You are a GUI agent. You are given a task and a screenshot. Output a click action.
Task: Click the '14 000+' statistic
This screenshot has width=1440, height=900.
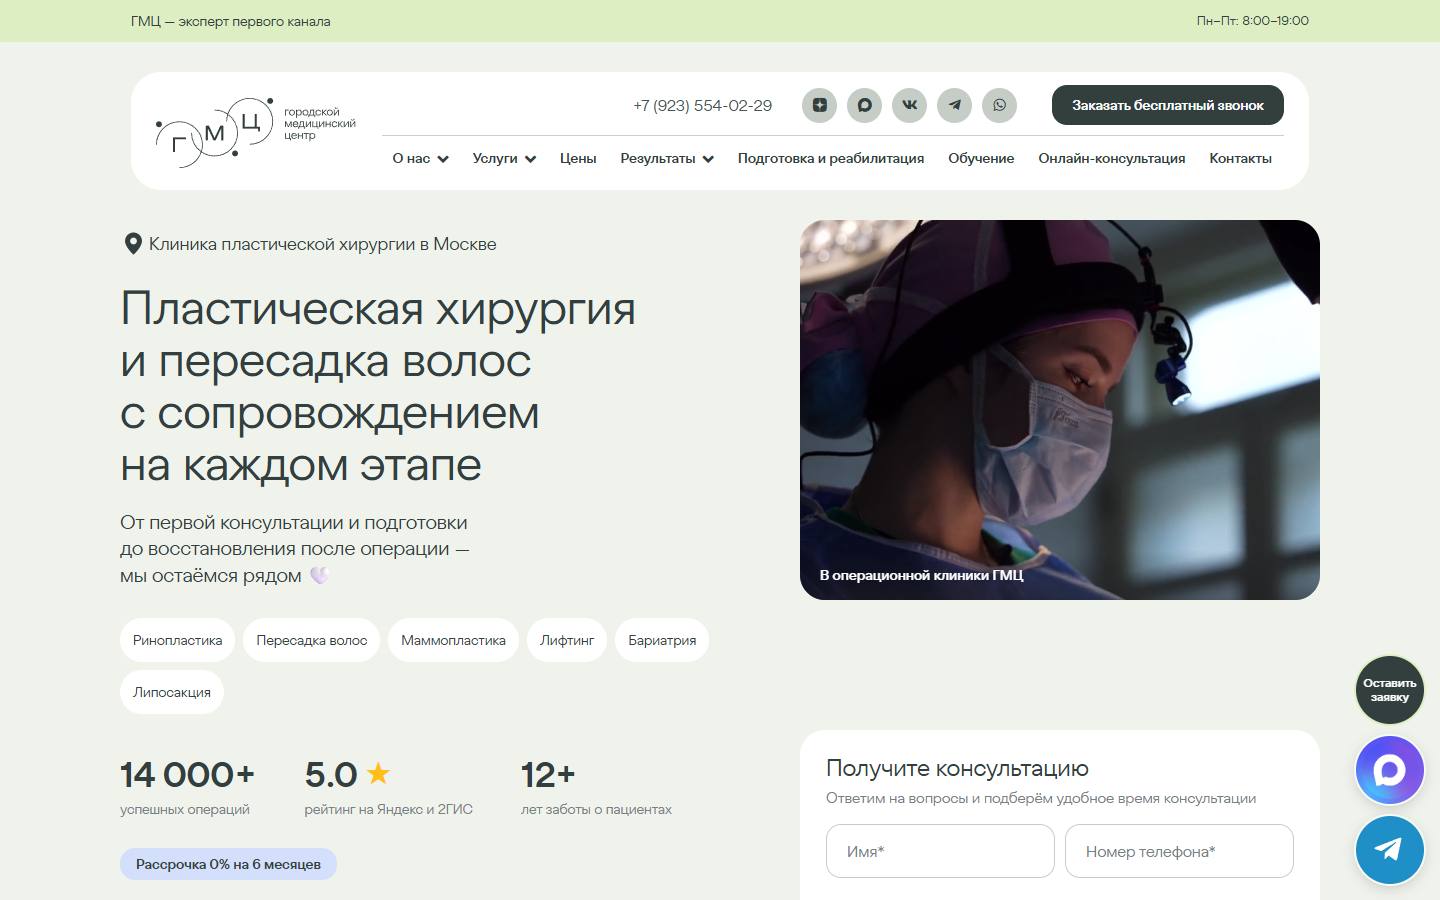click(x=188, y=774)
